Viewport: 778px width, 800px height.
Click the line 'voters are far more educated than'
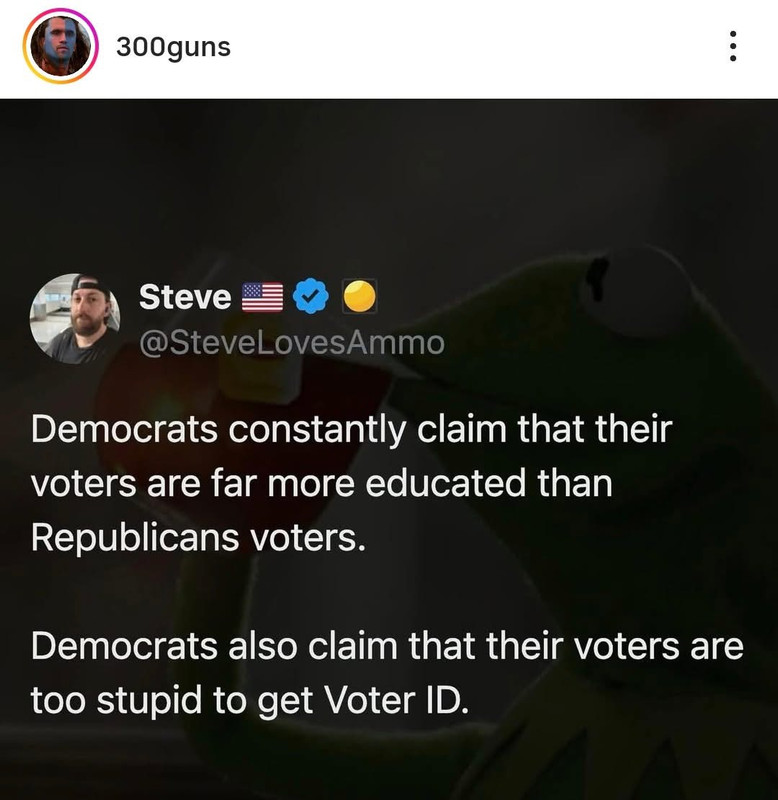322,483
